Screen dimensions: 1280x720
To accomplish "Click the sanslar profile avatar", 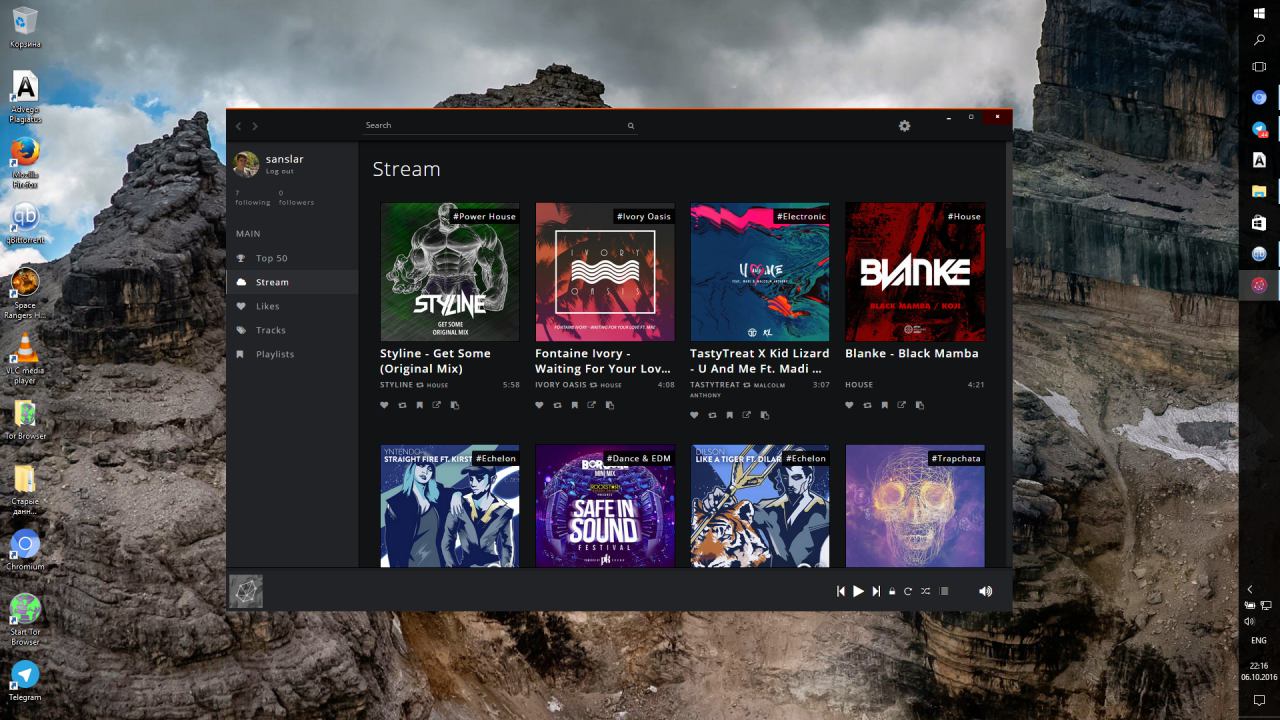I will tap(246, 164).
